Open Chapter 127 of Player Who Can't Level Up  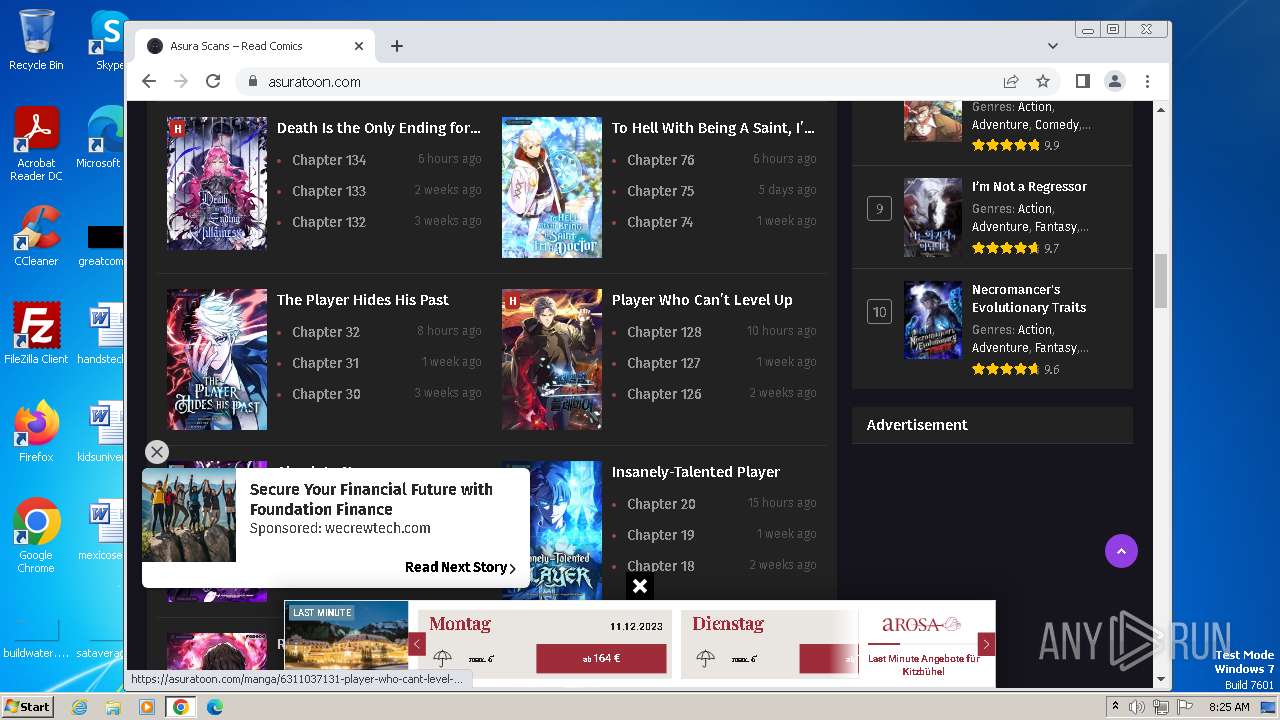pyautogui.click(x=664, y=363)
